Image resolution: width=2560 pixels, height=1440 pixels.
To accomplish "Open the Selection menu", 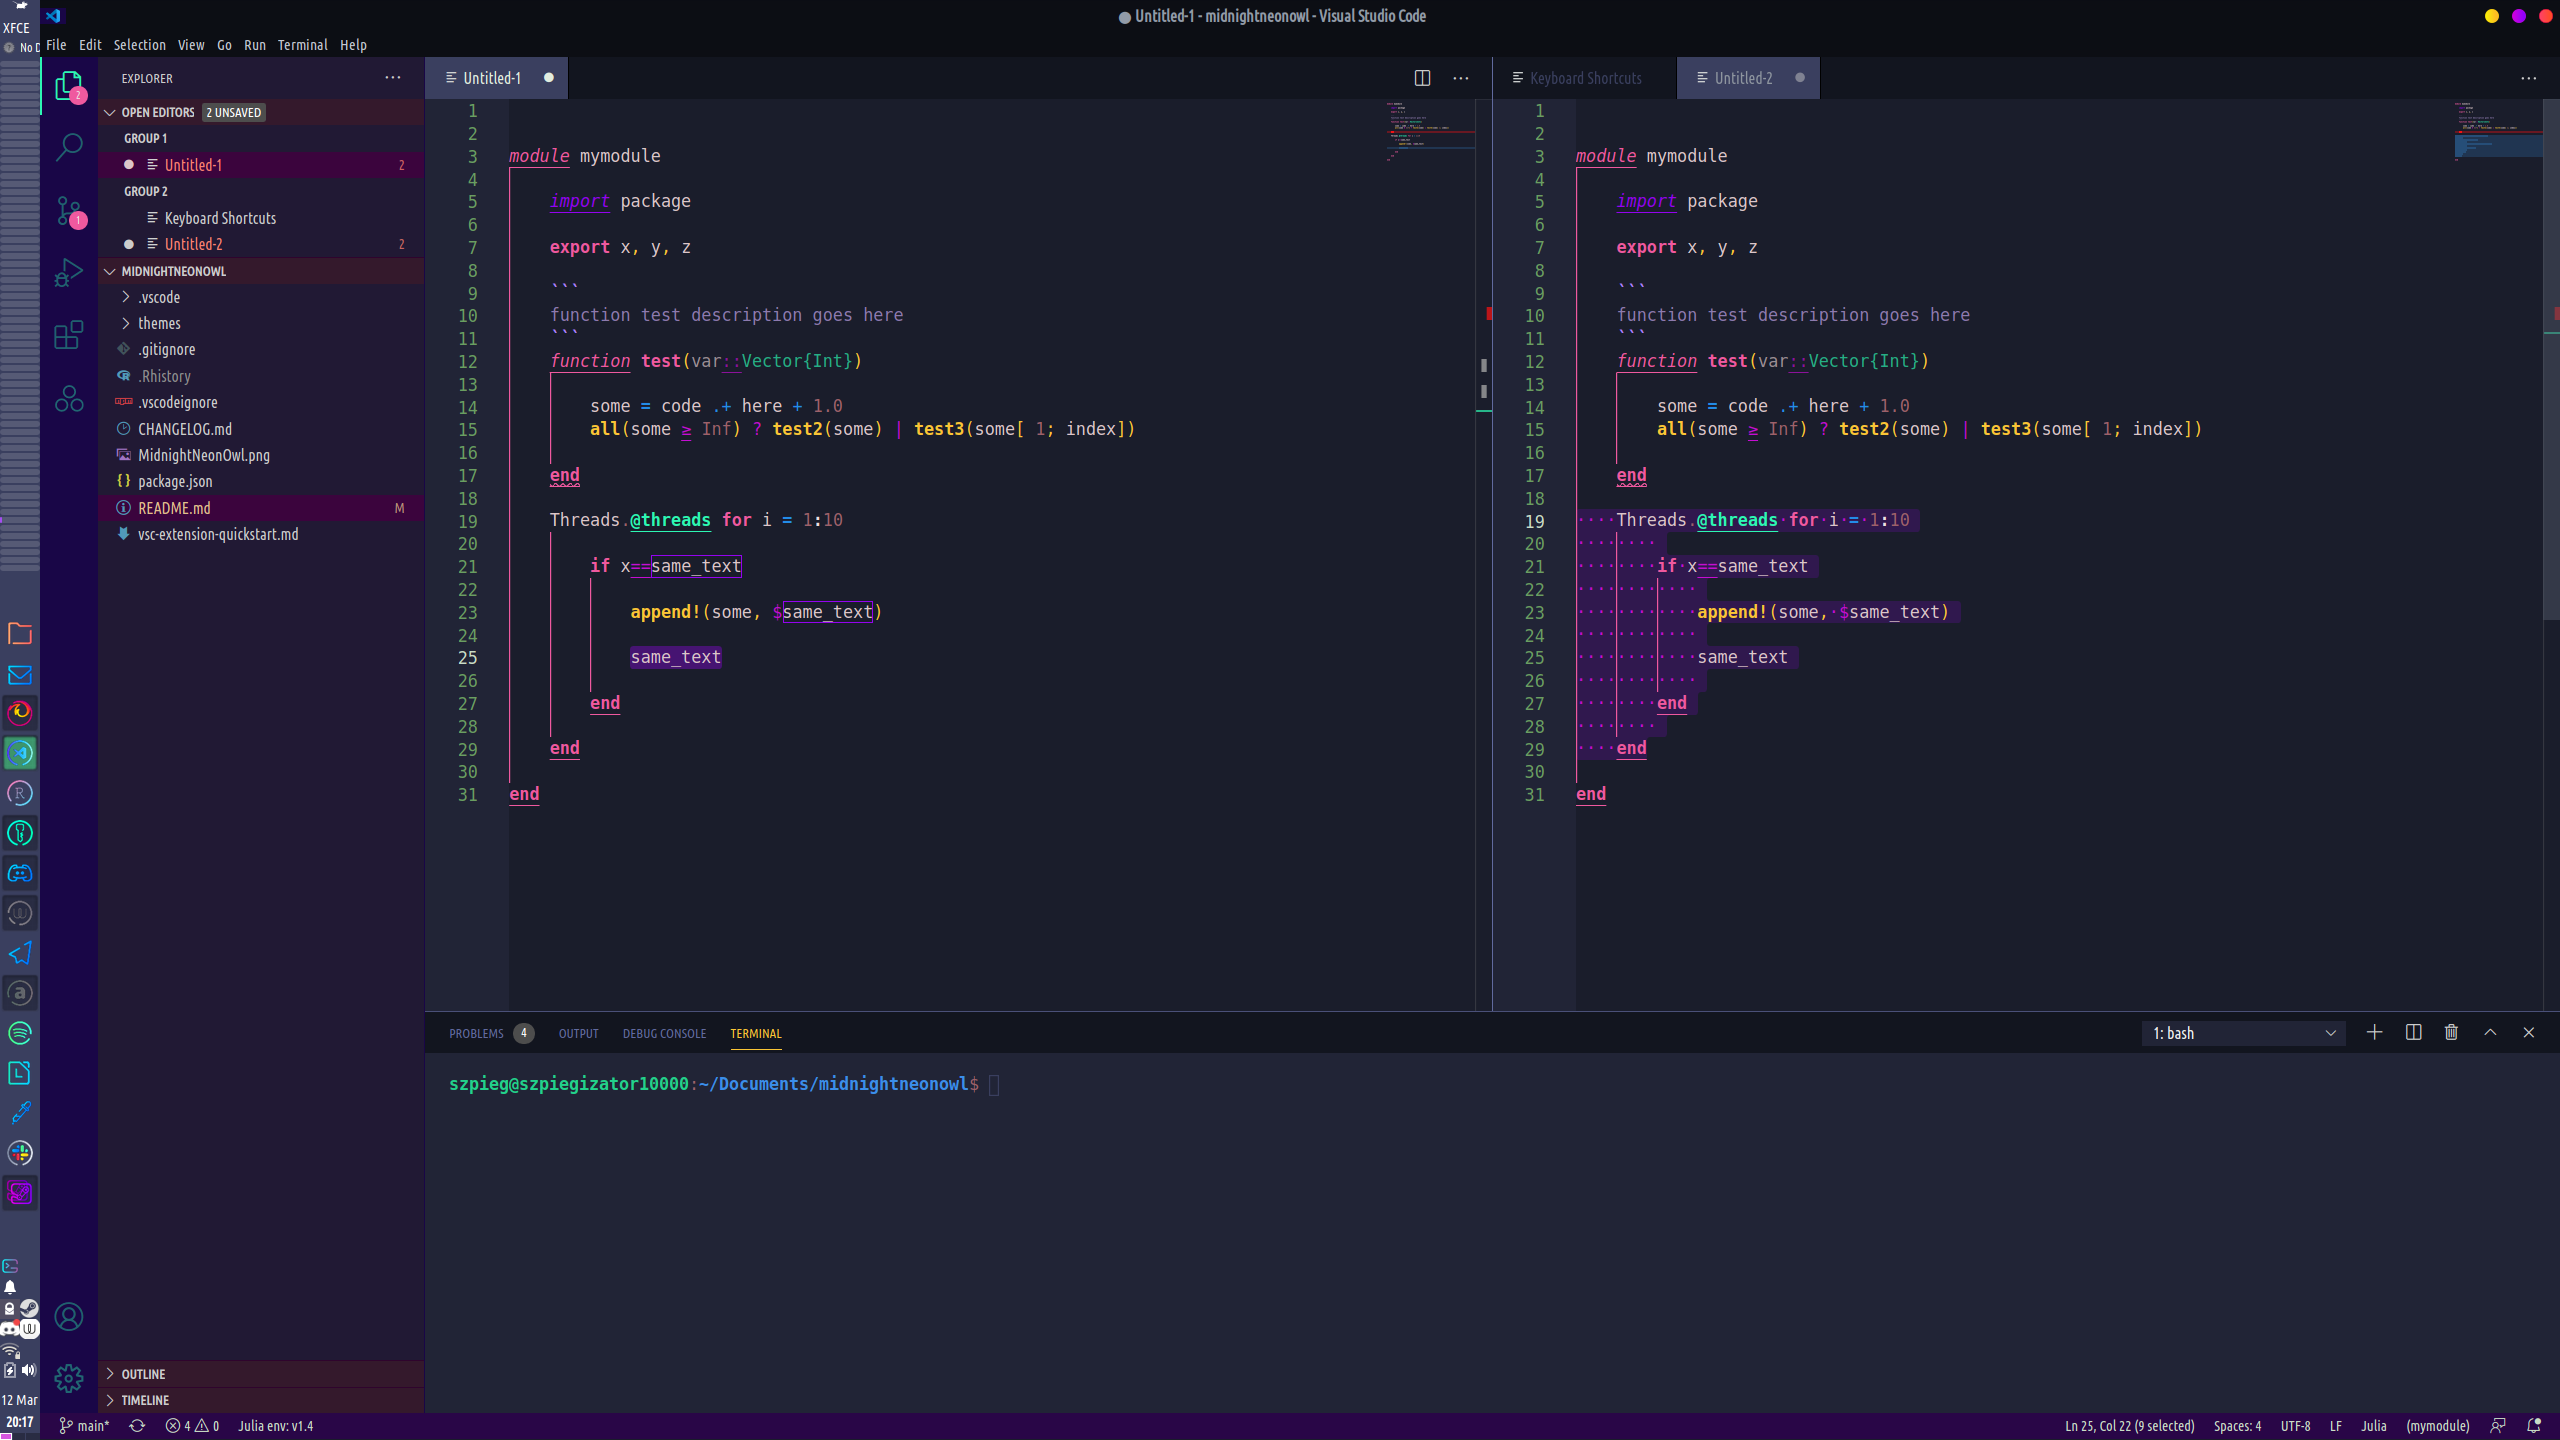I will 139,45.
